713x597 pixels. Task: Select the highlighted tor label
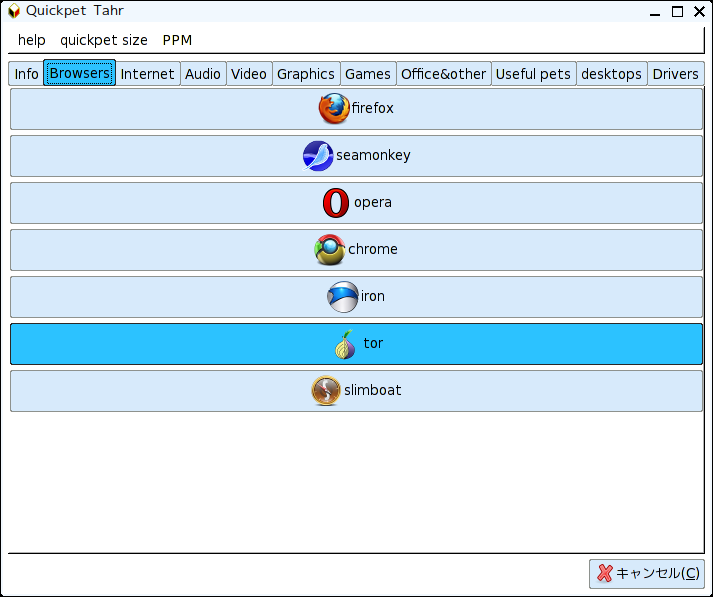[373, 343]
